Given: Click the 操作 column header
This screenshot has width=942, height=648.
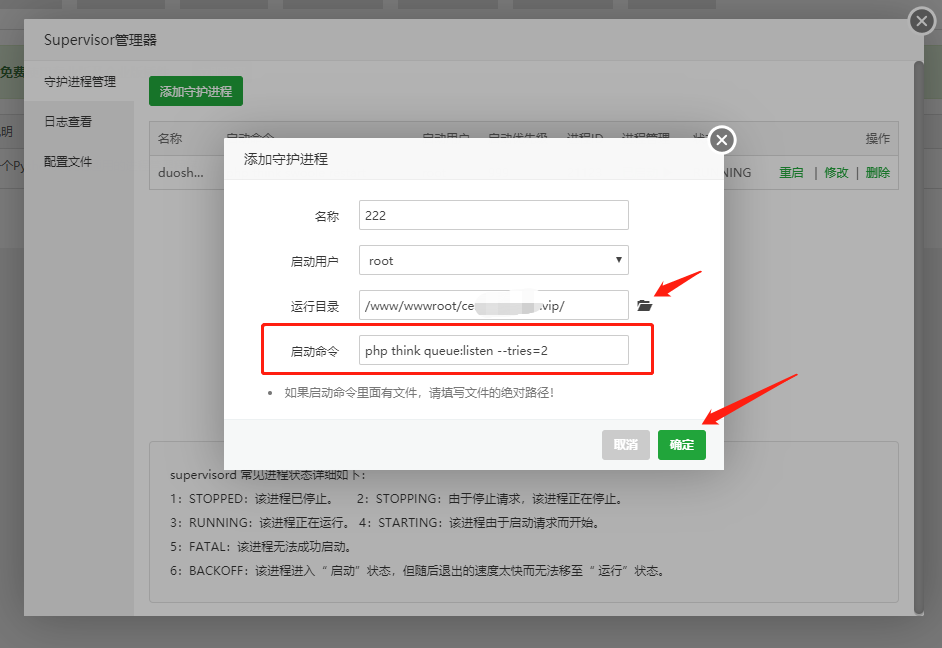Looking at the screenshot, I should [x=878, y=139].
